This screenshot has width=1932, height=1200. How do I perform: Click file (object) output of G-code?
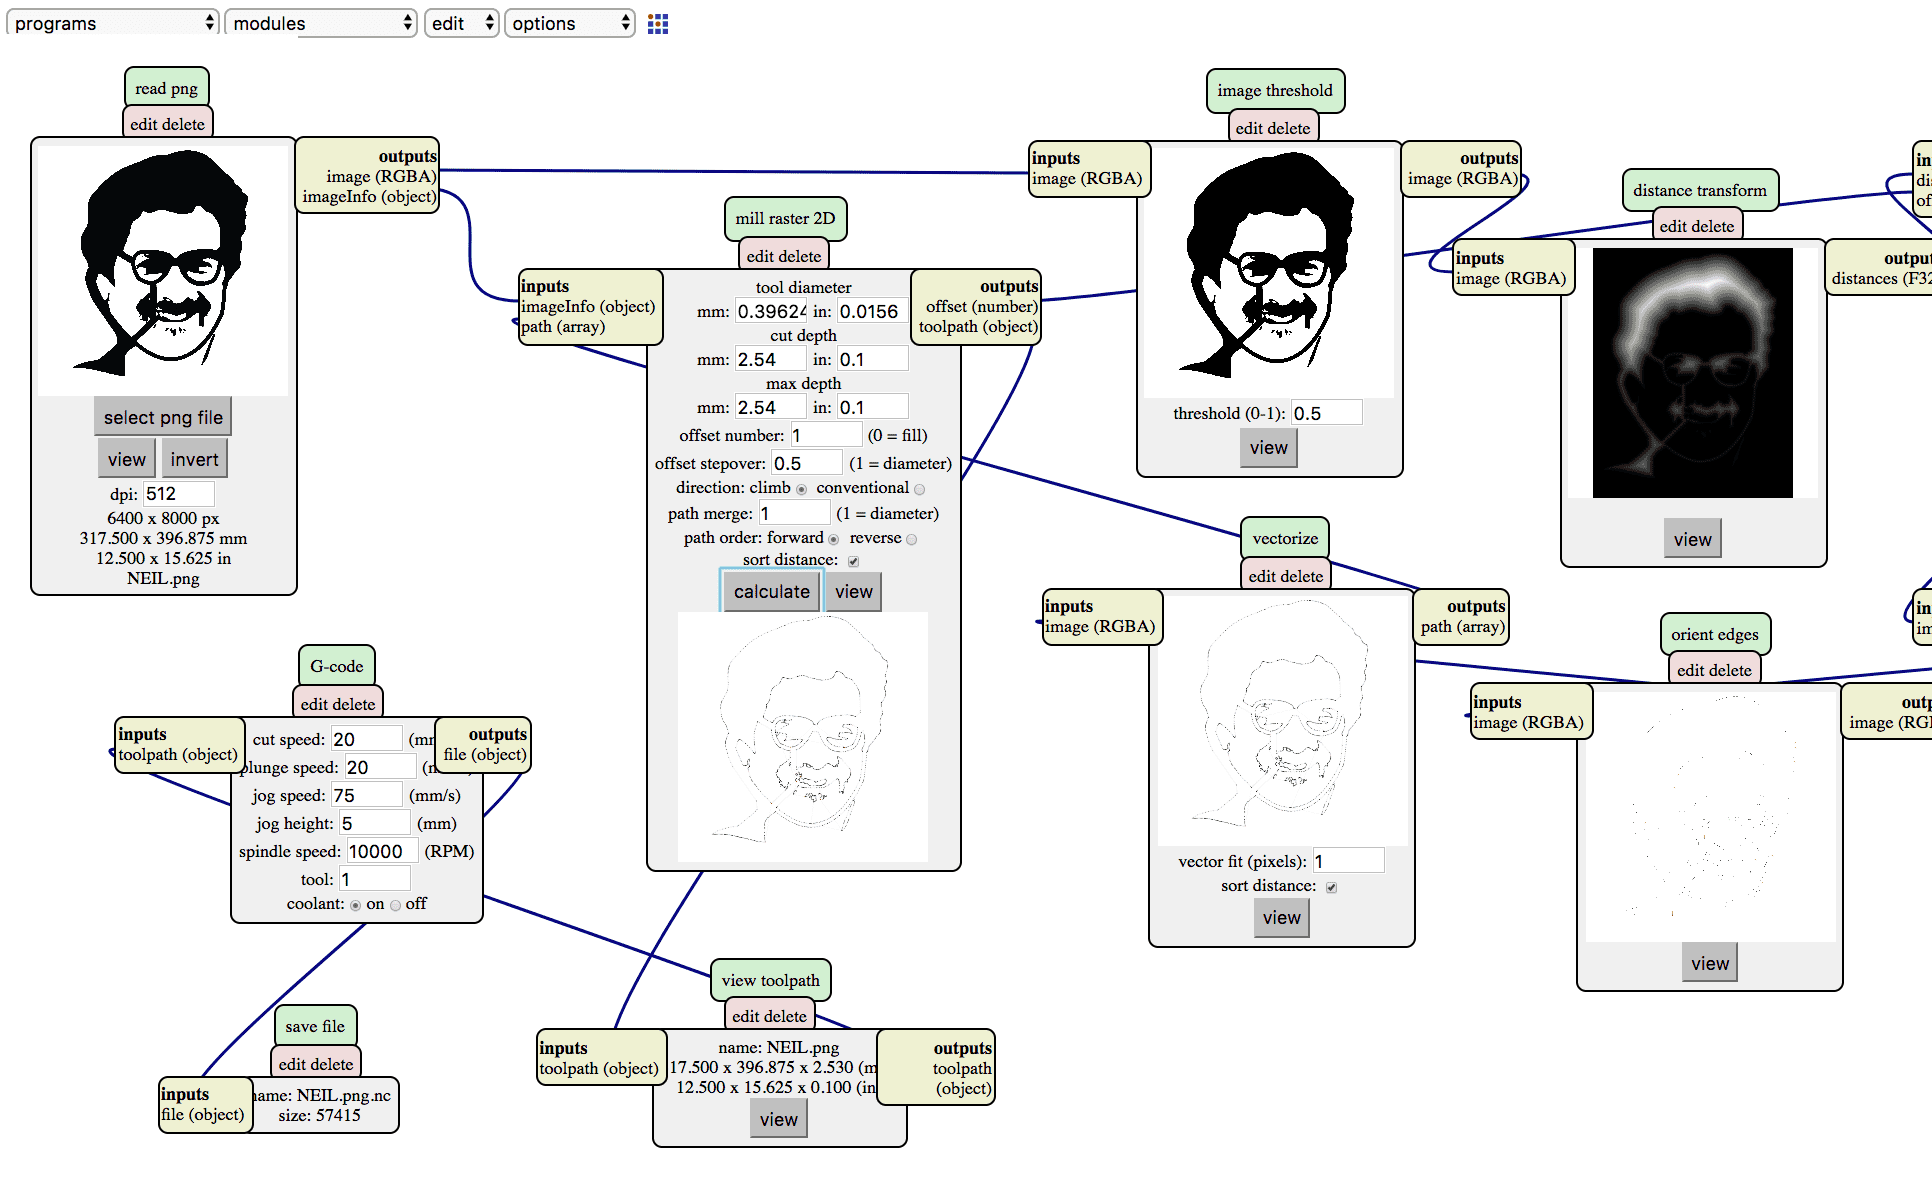tap(484, 754)
